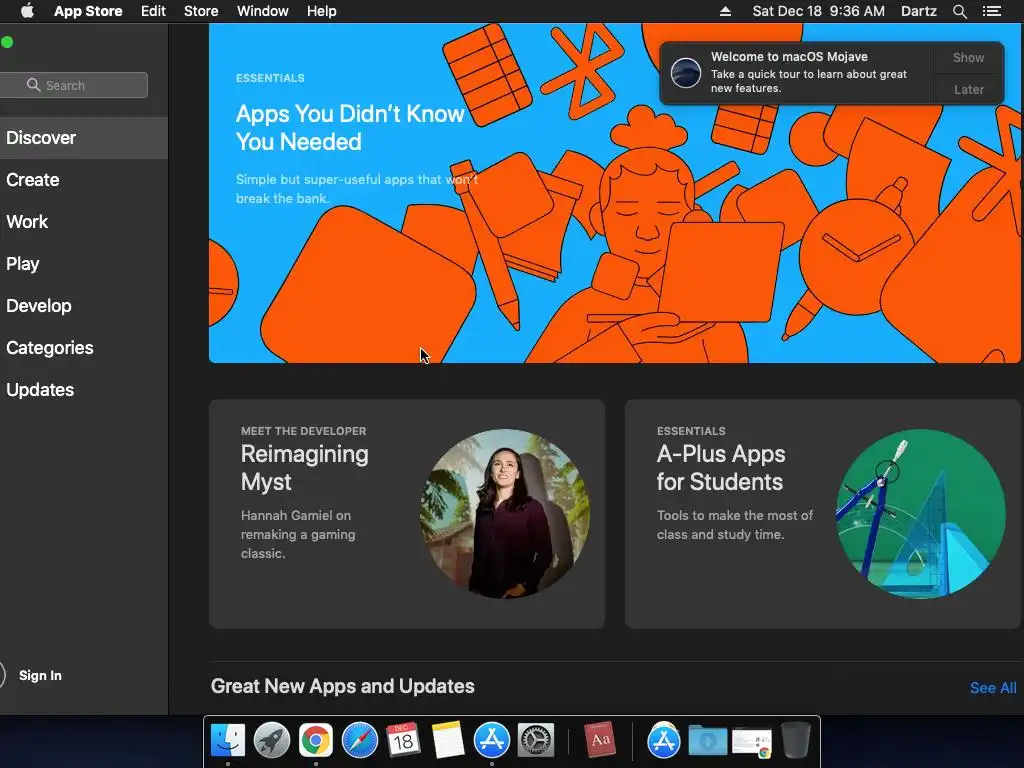Image resolution: width=1024 pixels, height=768 pixels.
Task: Open the A-Plus Apps for Students card
Action: (x=823, y=514)
